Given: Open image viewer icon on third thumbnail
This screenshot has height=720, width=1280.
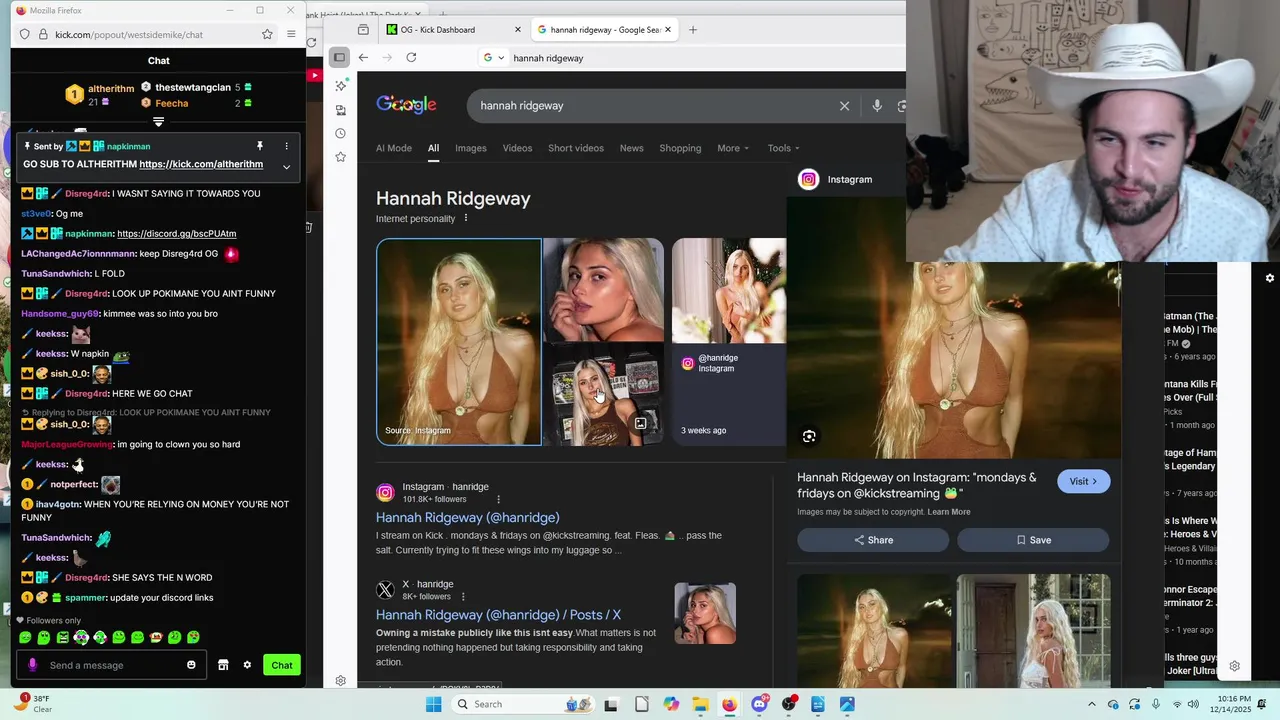Looking at the screenshot, I should tap(640, 423).
